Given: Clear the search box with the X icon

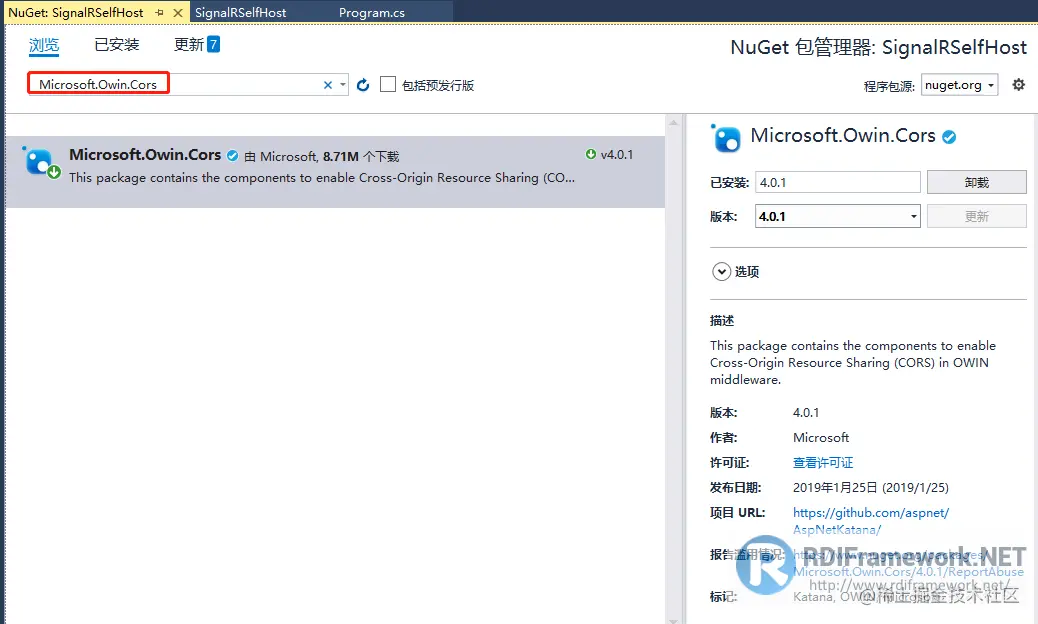Looking at the screenshot, I should coord(328,83).
